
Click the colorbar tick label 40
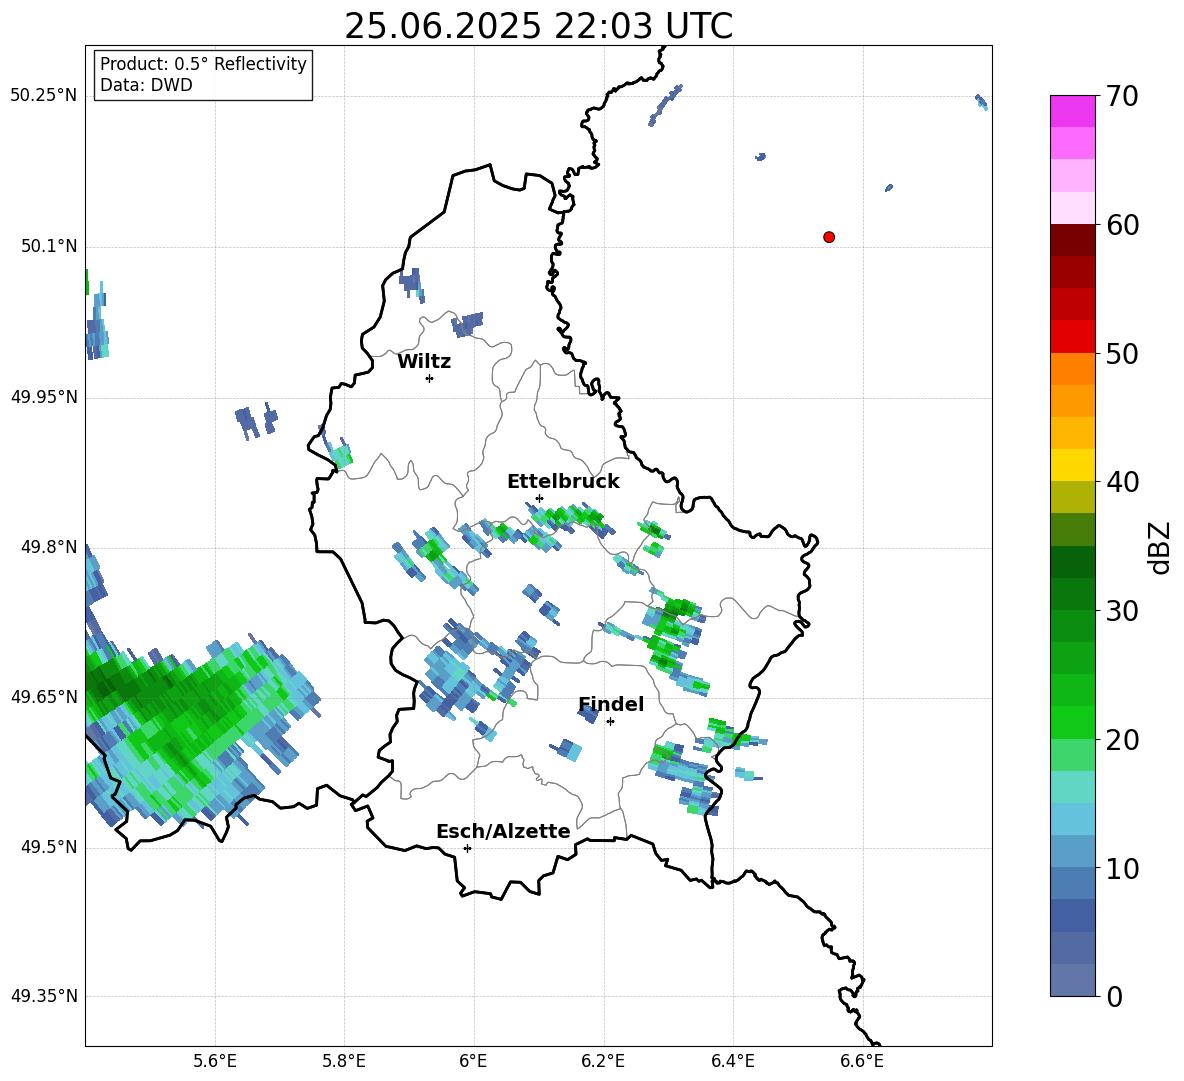(1122, 482)
